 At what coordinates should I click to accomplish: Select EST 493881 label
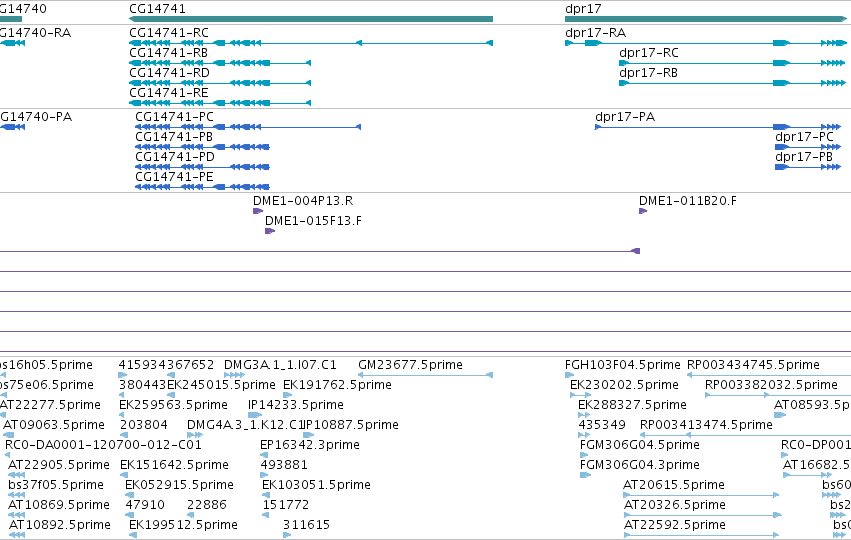pos(284,465)
